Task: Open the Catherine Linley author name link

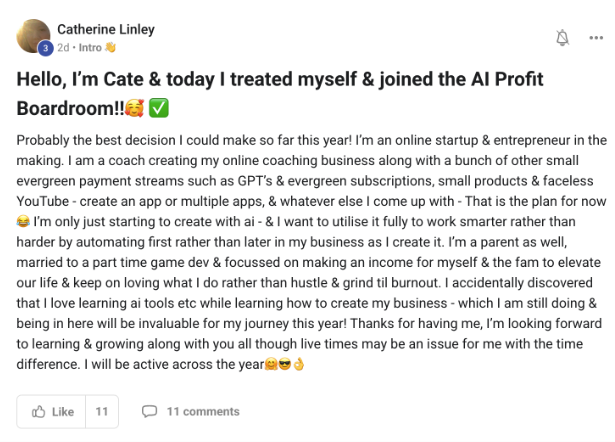Action: [104, 28]
